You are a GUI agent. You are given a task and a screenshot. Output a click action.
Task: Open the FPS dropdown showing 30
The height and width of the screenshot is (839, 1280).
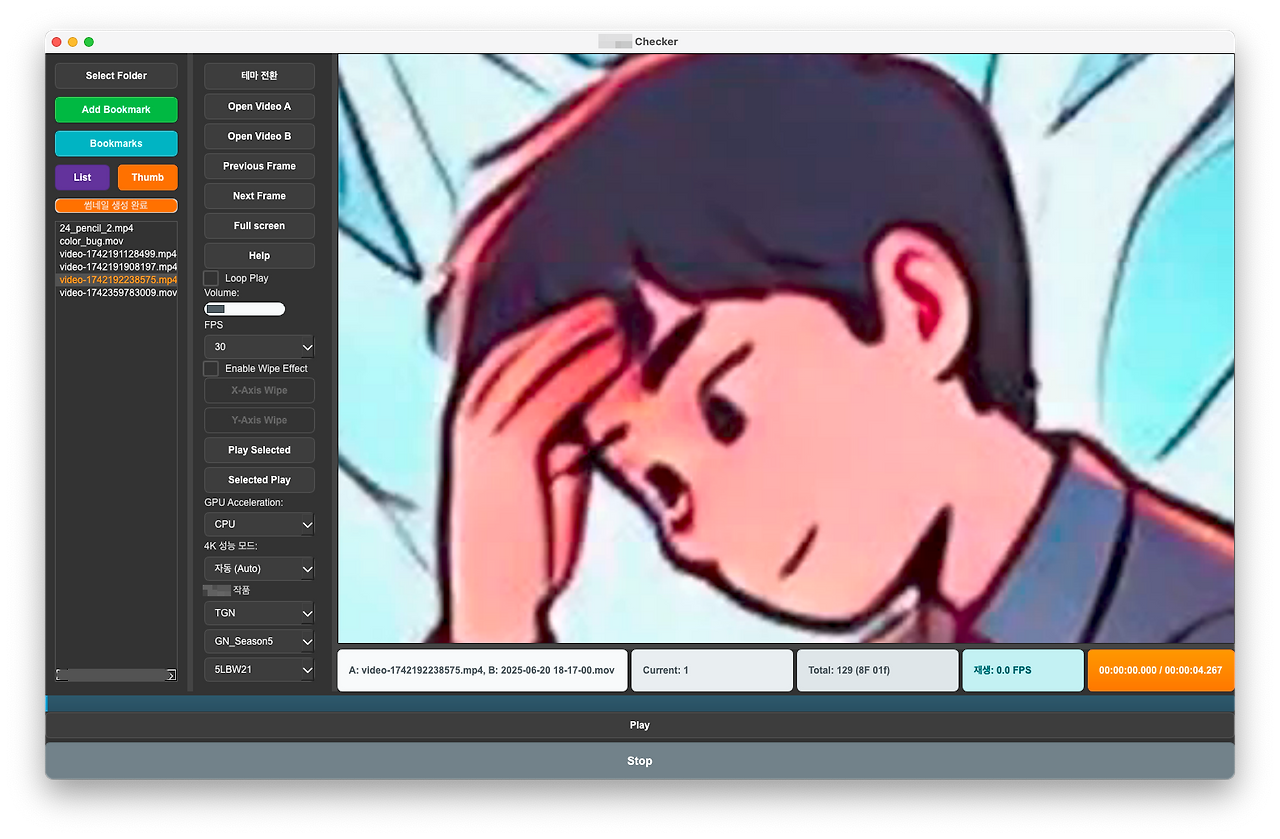pos(259,347)
